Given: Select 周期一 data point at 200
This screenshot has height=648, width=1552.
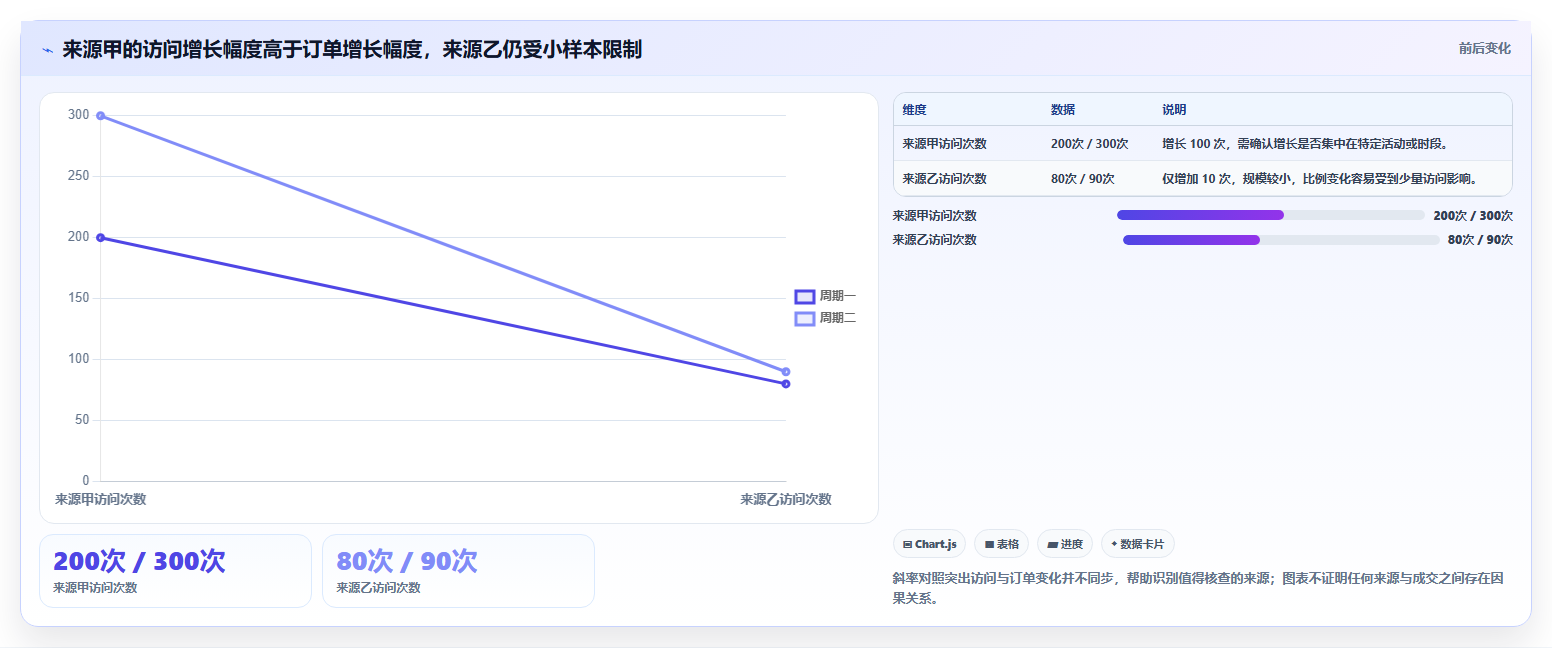Looking at the screenshot, I should [x=100, y=238].
